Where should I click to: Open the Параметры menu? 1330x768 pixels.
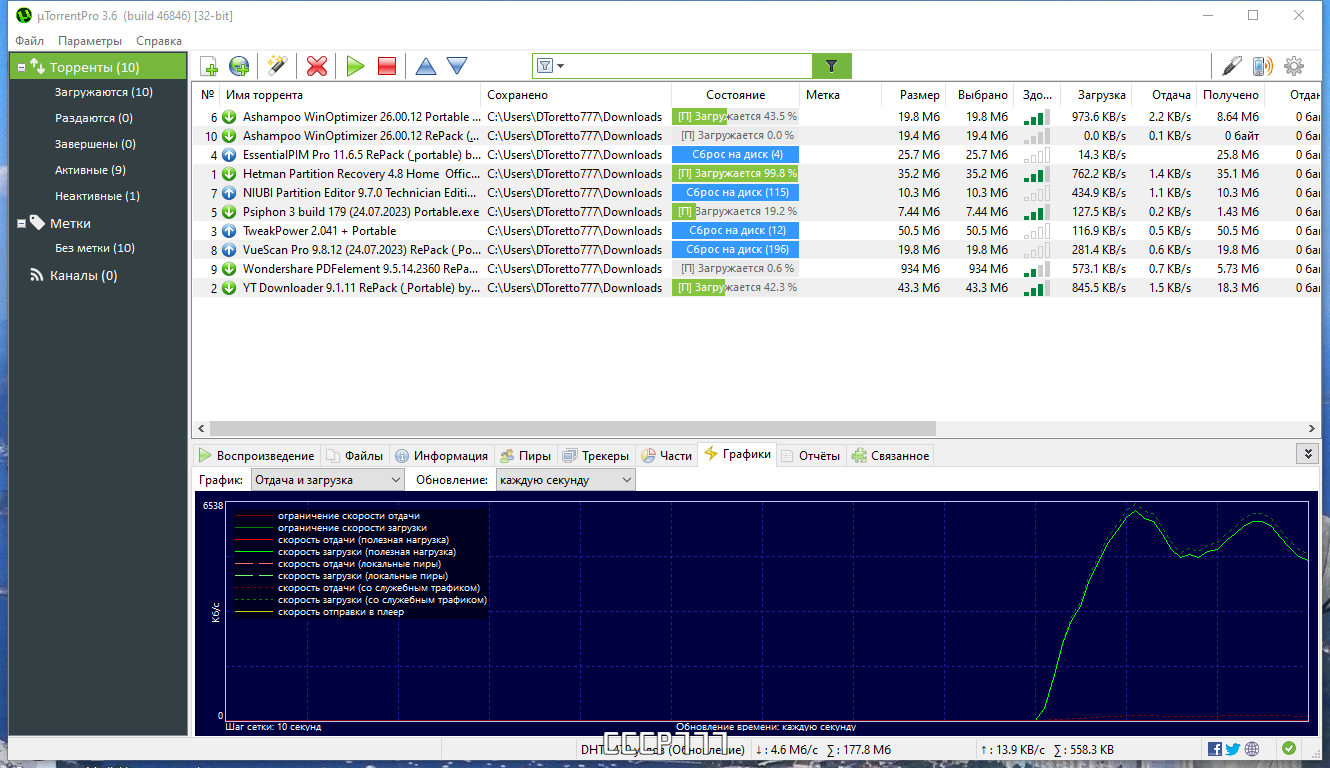coord(90,41)
